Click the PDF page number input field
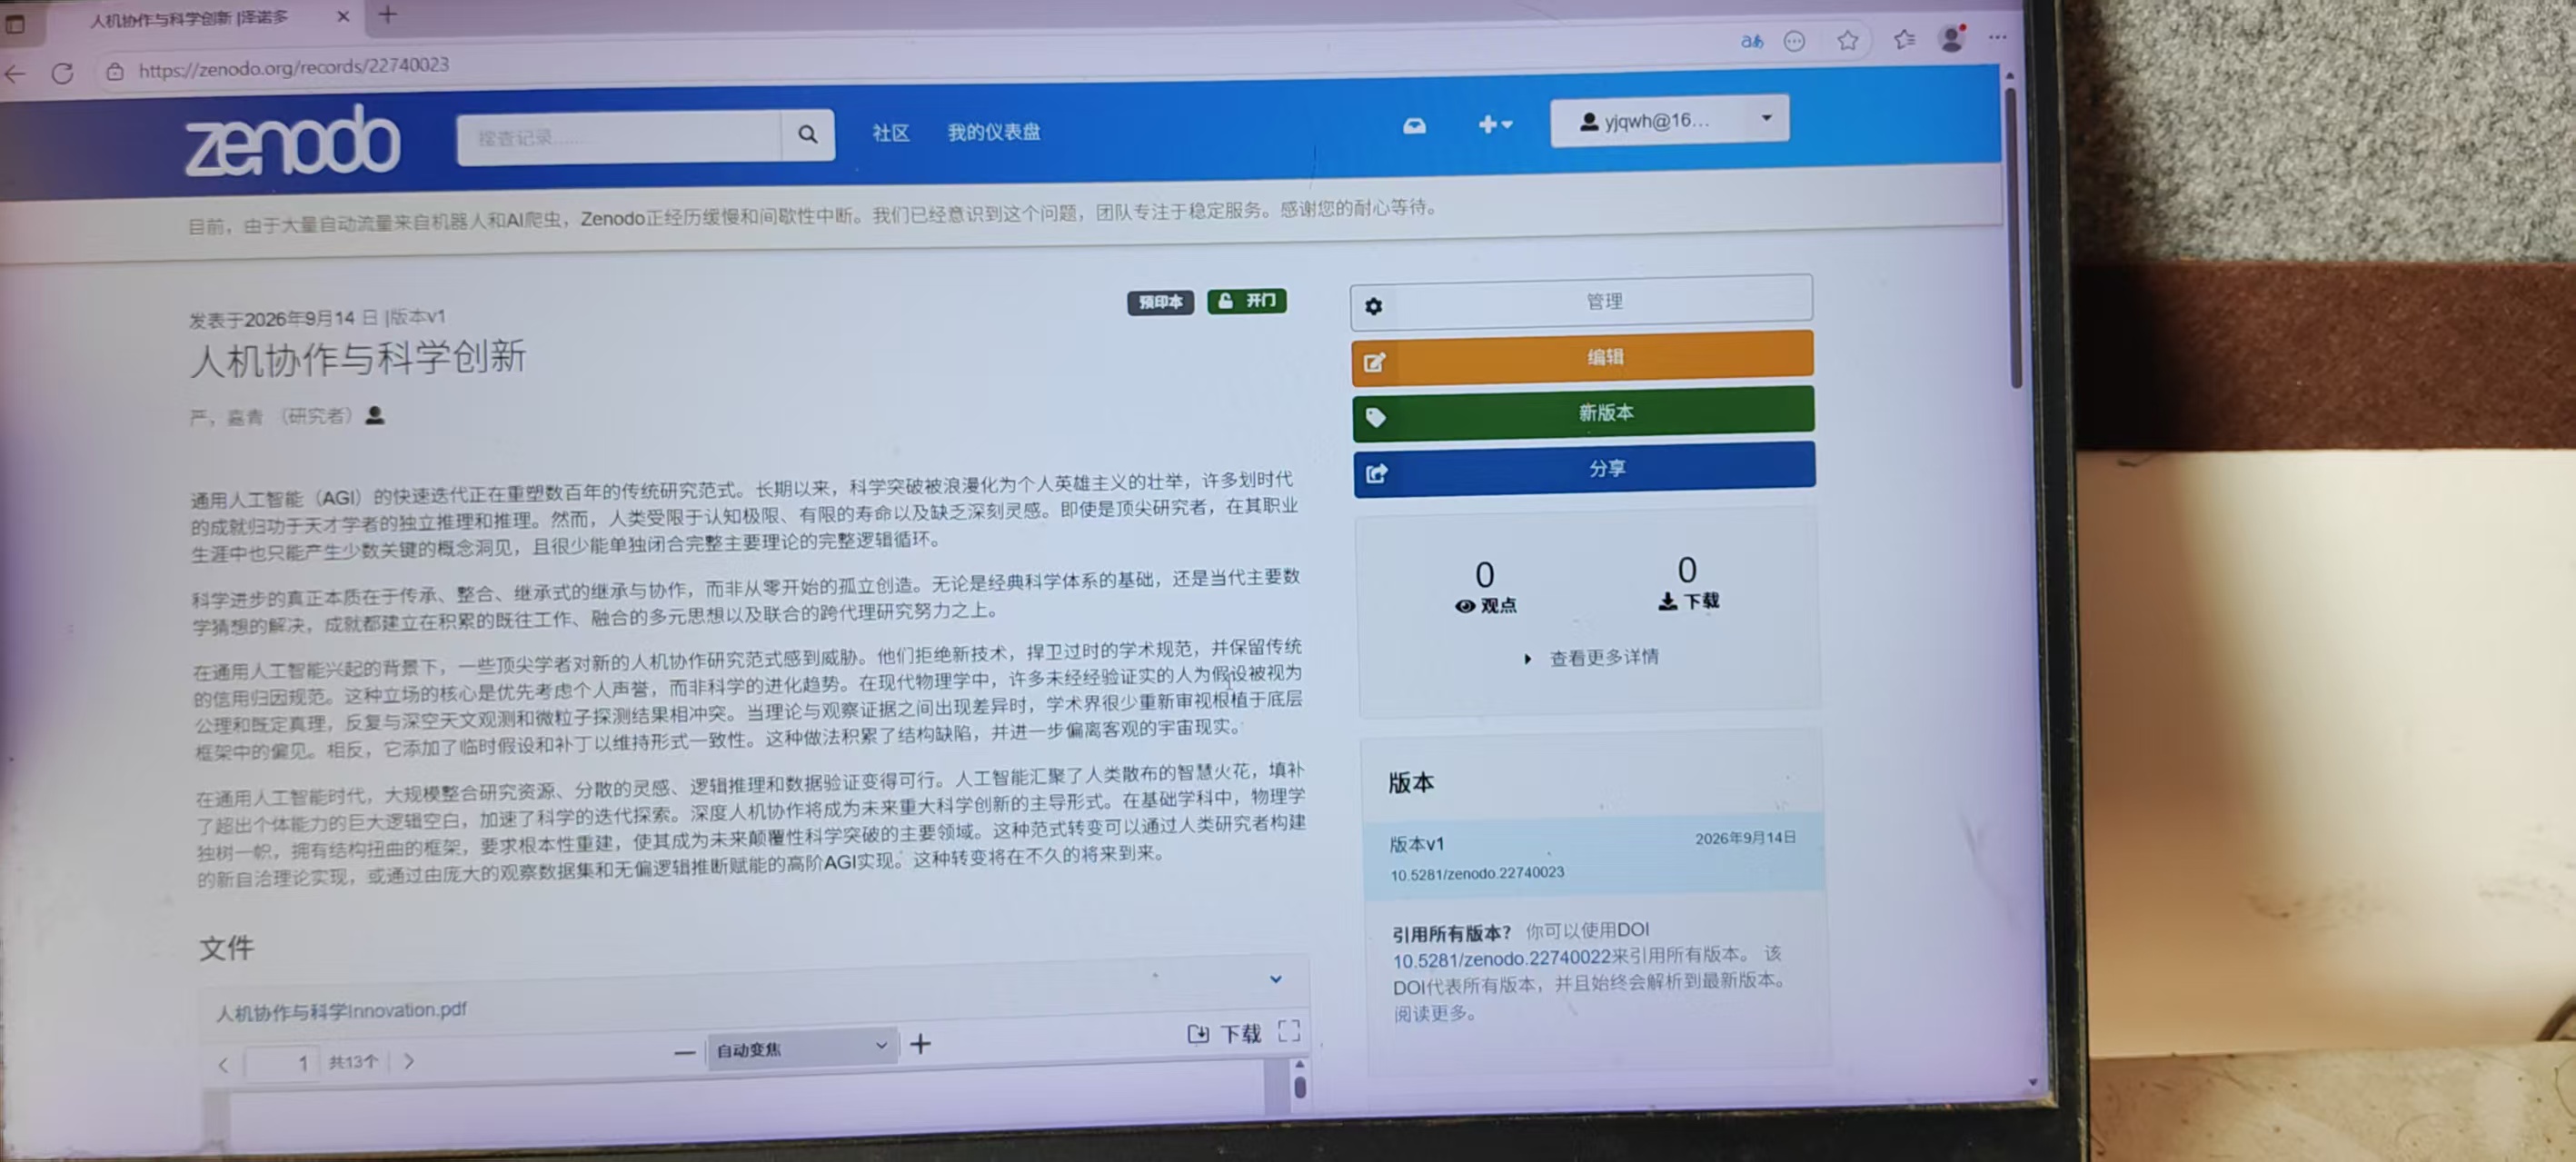The width and height of the screenshot is (2576, 1162). (x=282, y=1062)
